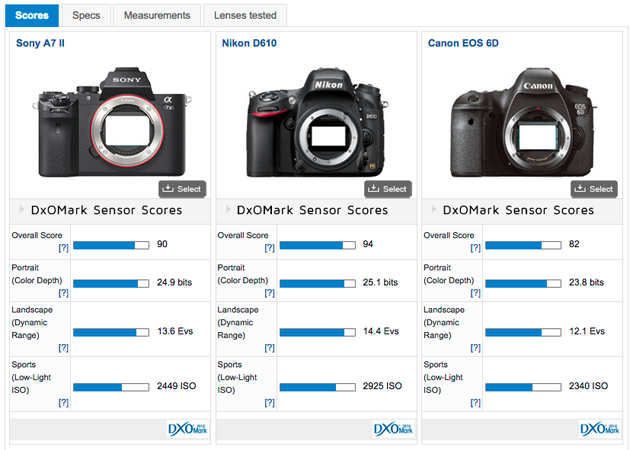
Task: Open Portrait help [?] for Canon EOS 6D
Action: pyautogui.click(x=475, y=293)
